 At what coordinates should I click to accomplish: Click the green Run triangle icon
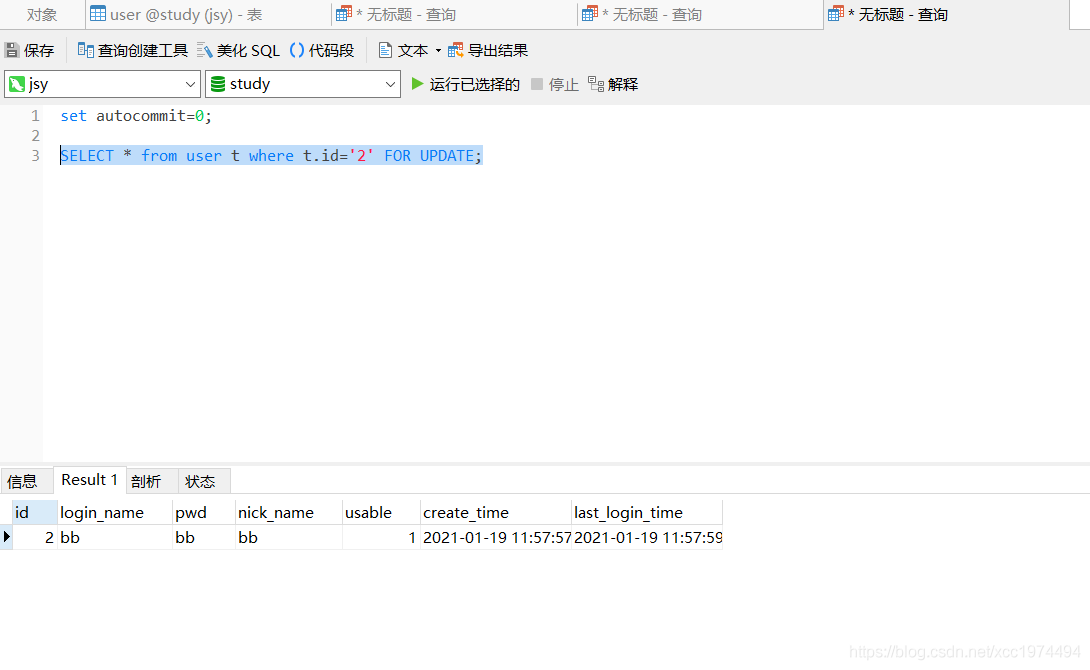point(417,84)
